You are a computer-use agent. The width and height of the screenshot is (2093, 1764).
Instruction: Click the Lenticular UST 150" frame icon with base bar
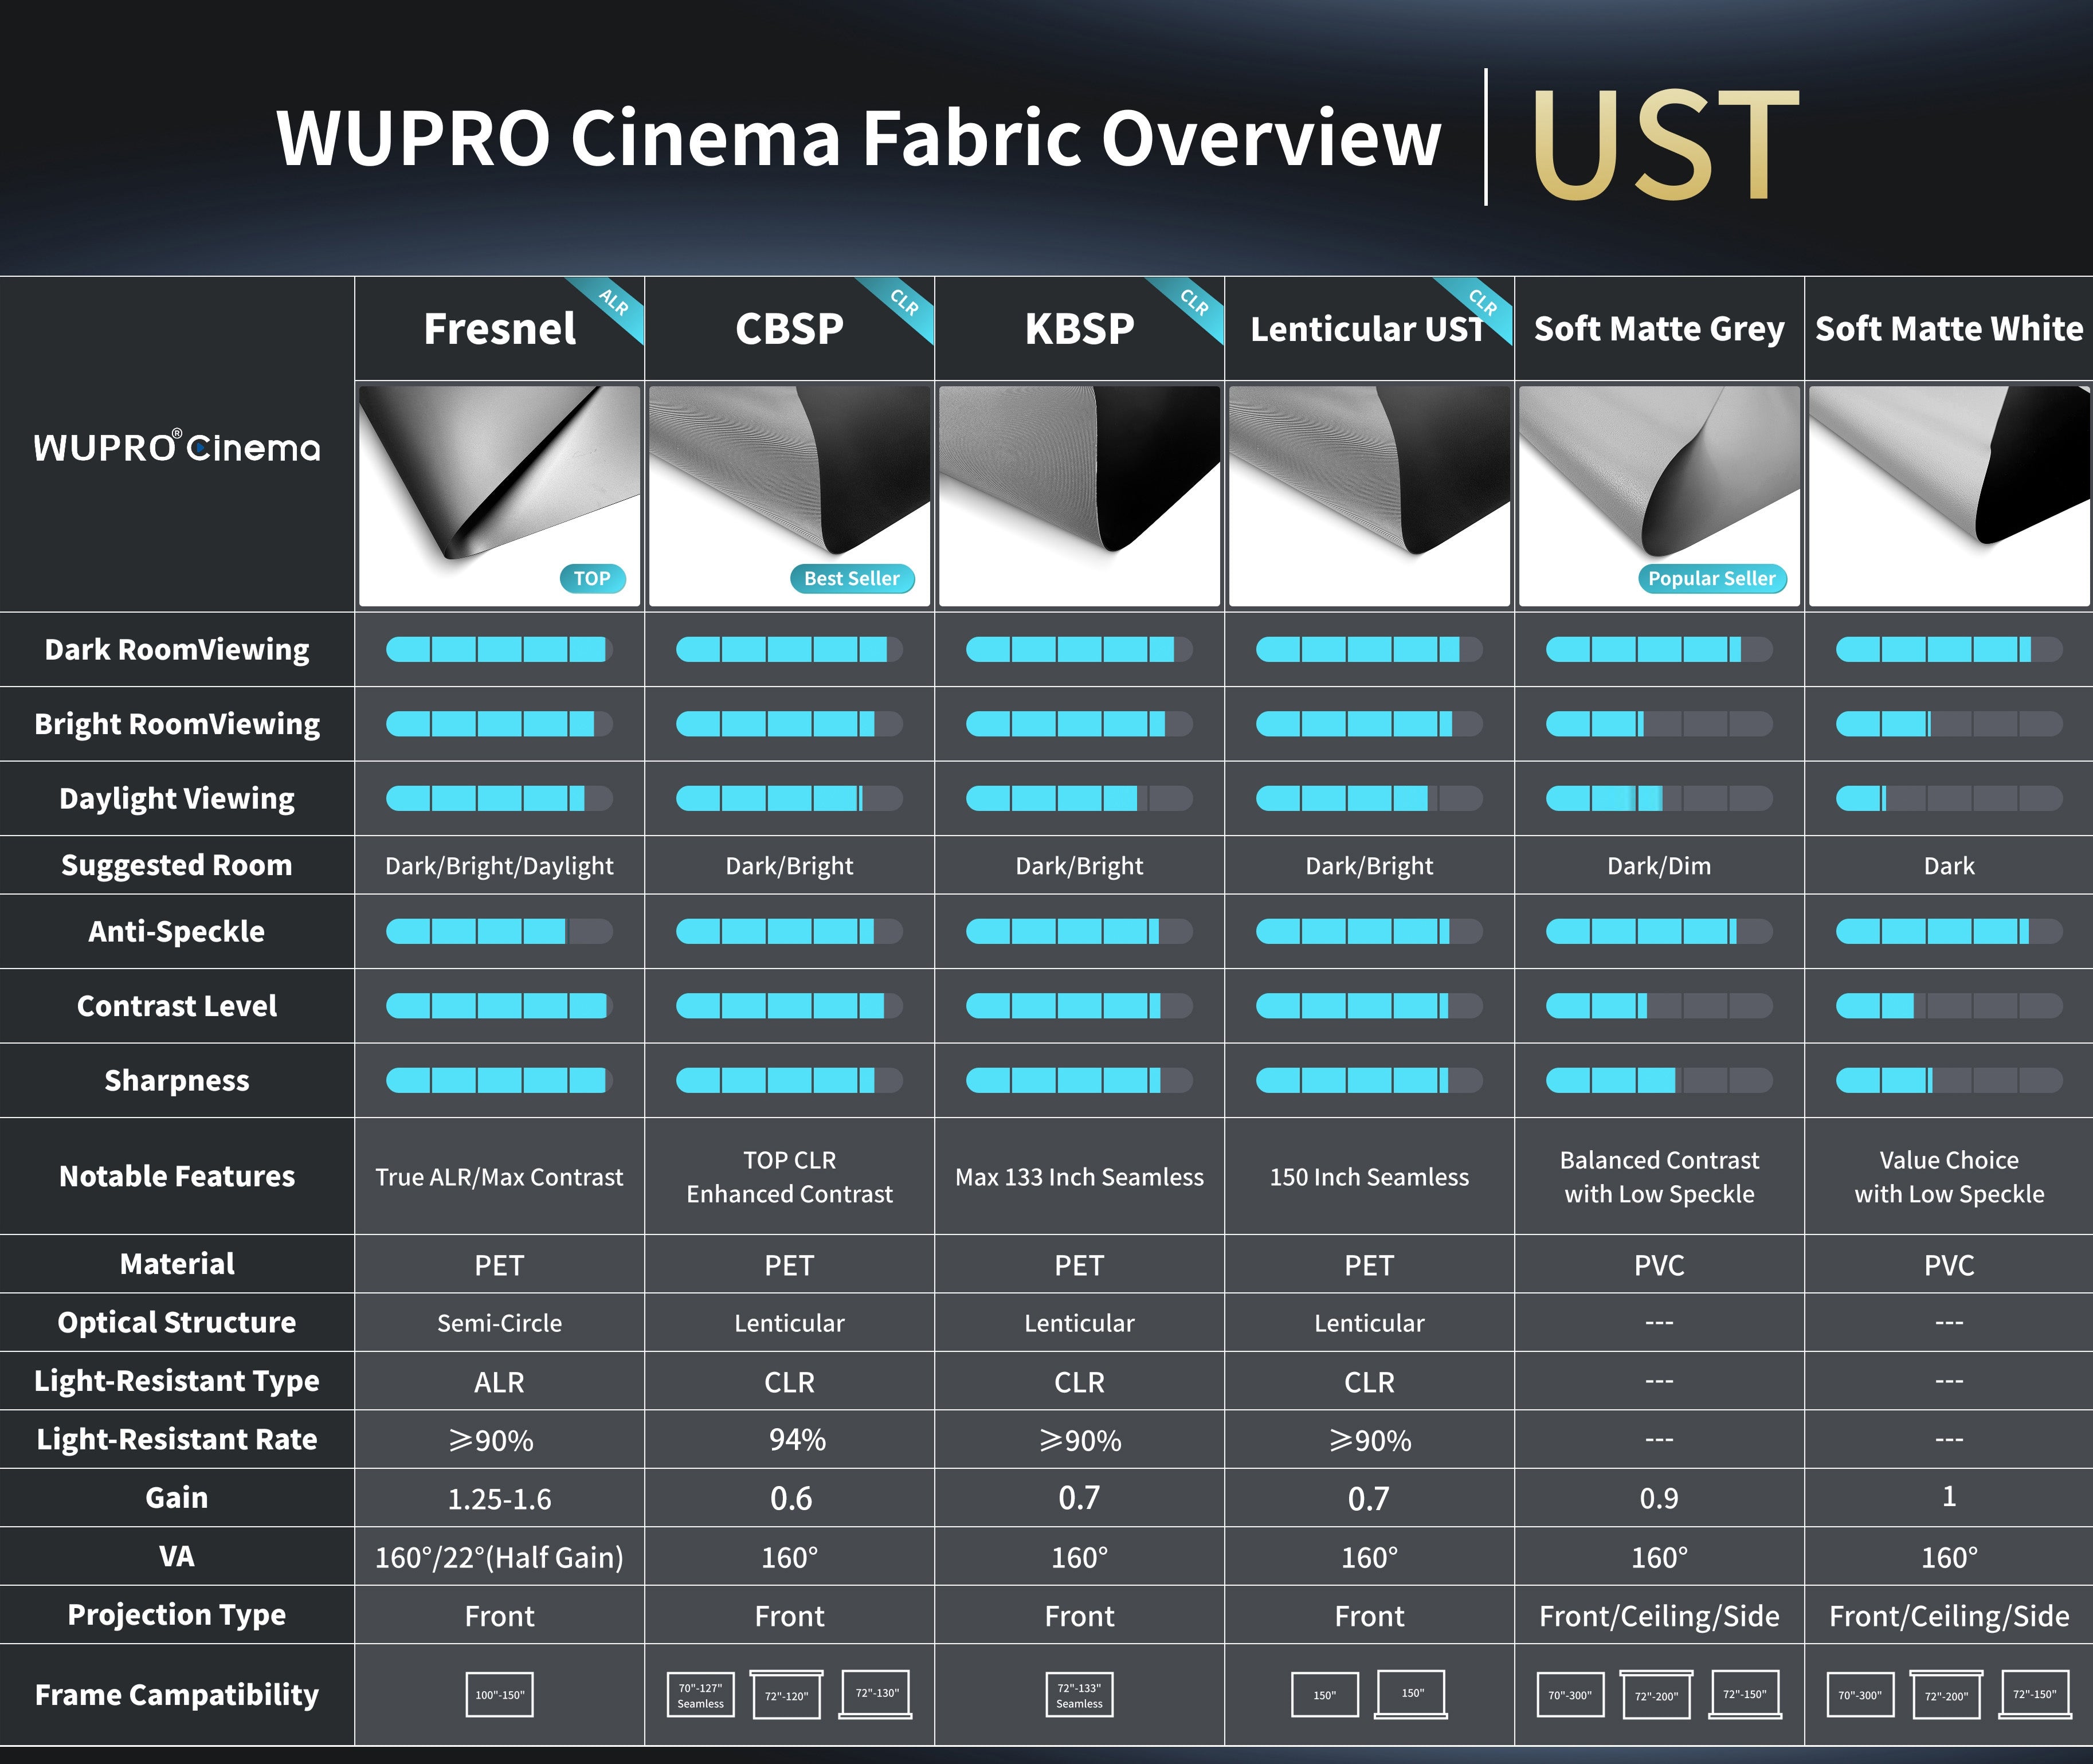pos(1411,1694)
